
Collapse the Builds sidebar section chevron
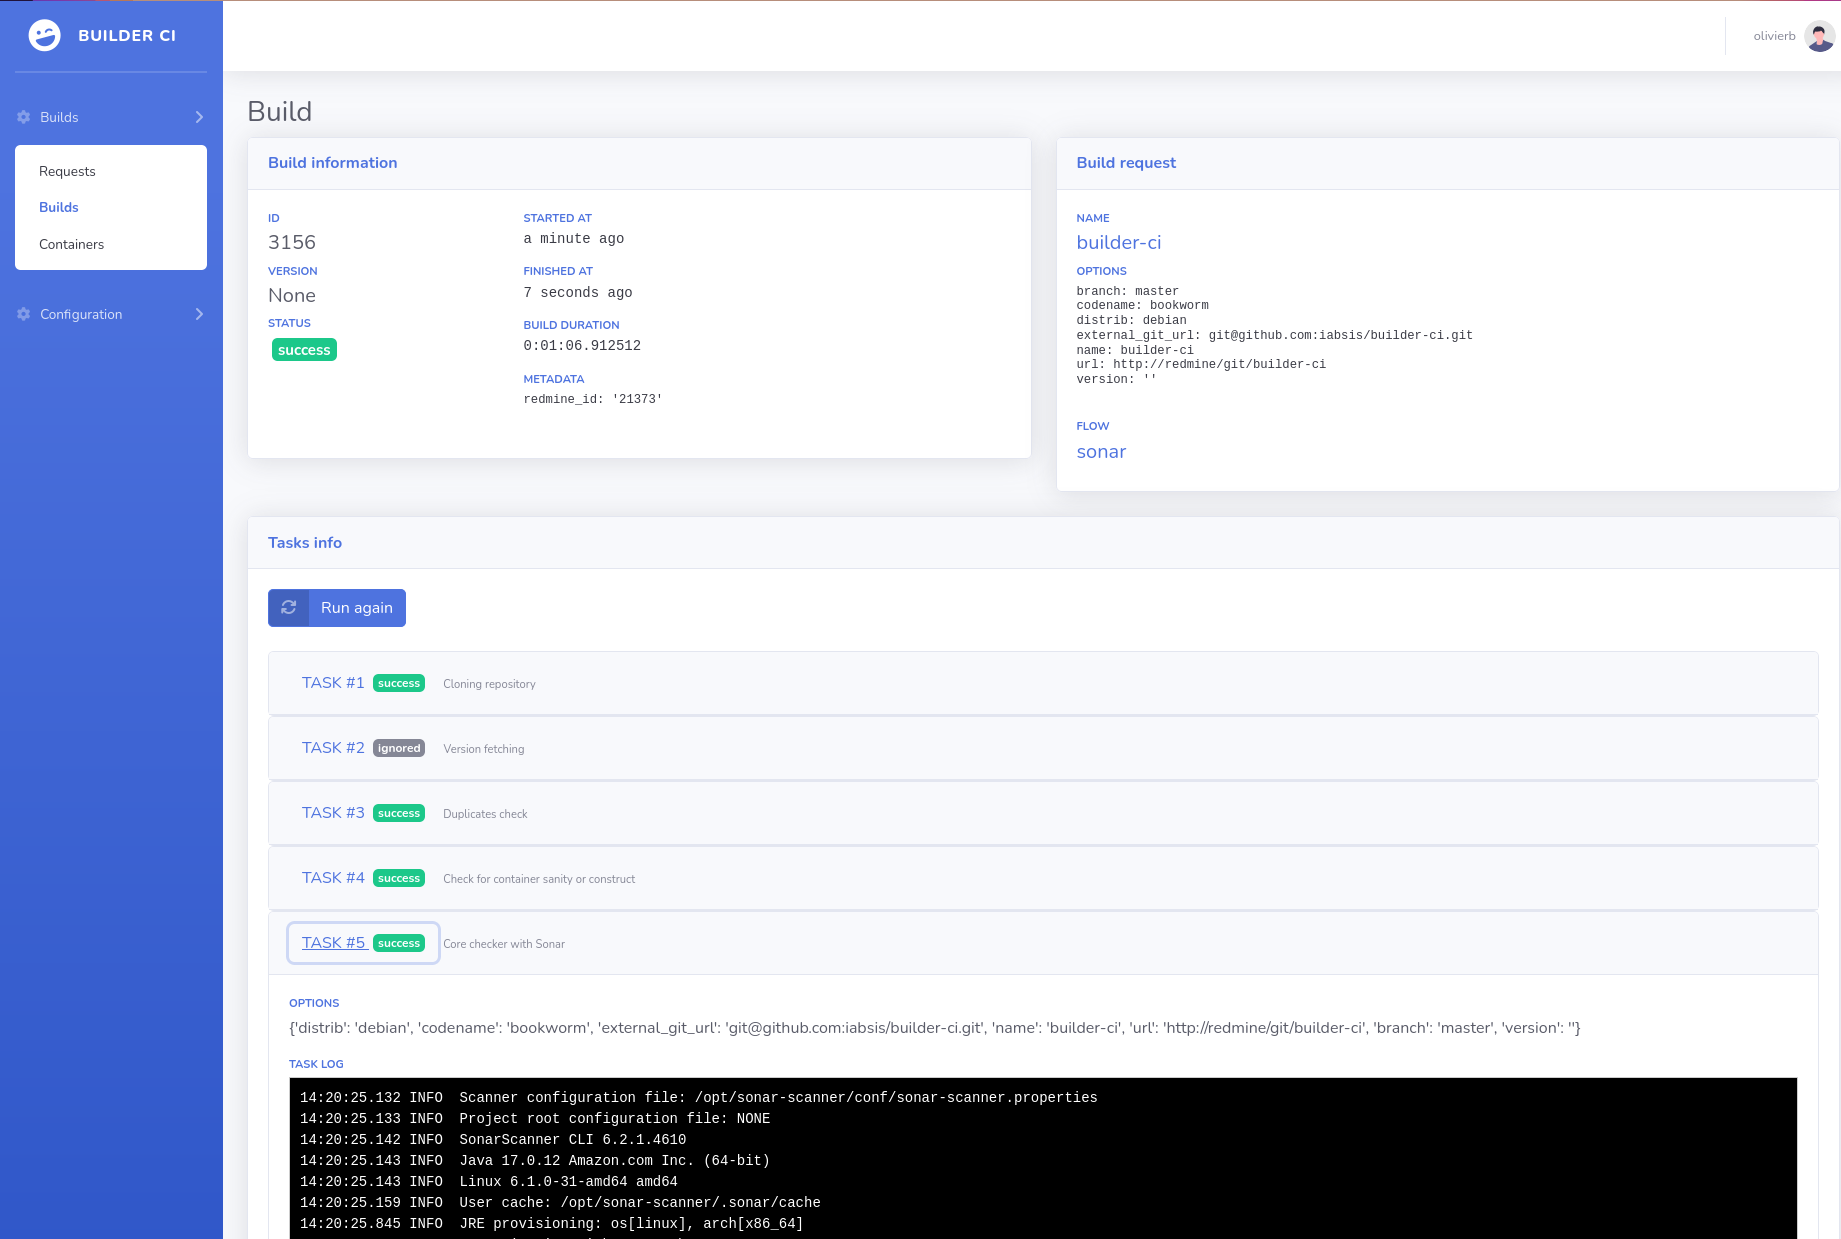199,117
